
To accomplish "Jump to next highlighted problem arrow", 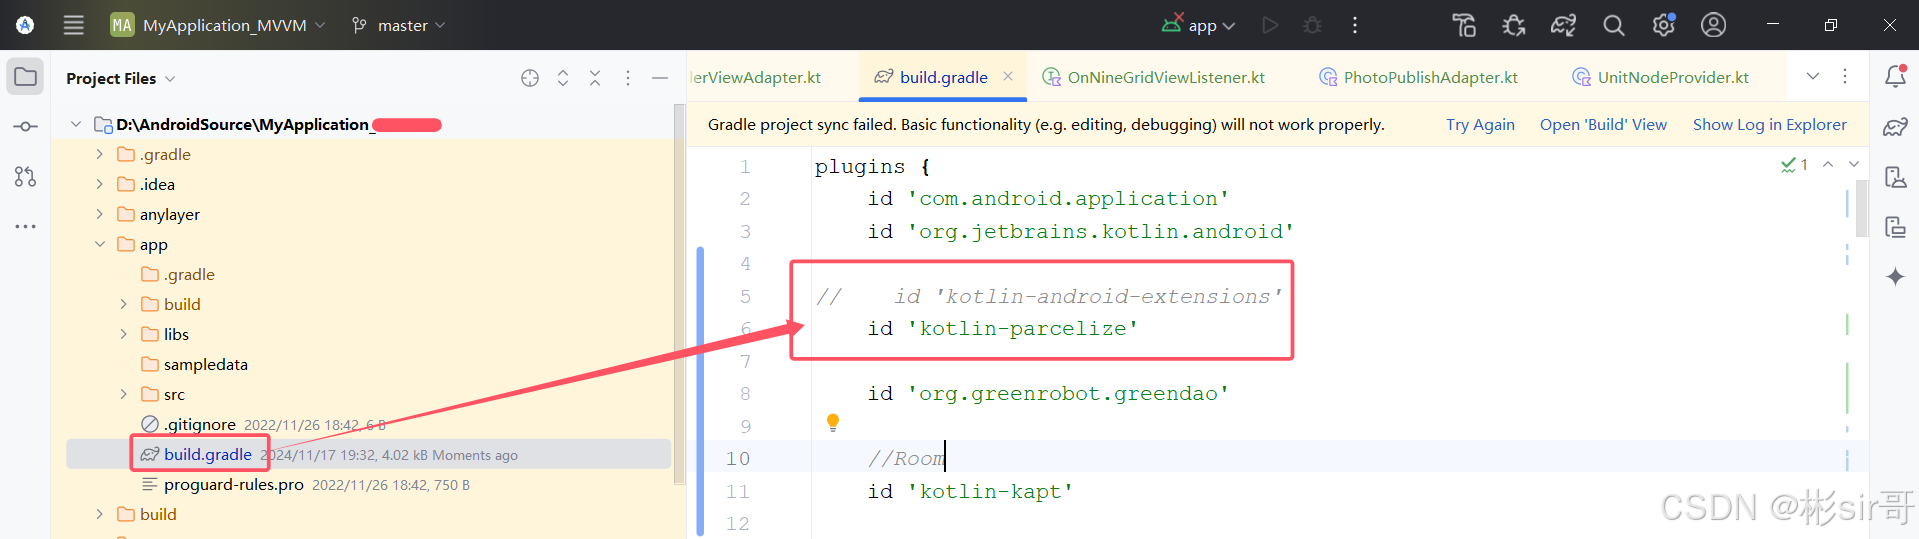I will coord(1854,164).
